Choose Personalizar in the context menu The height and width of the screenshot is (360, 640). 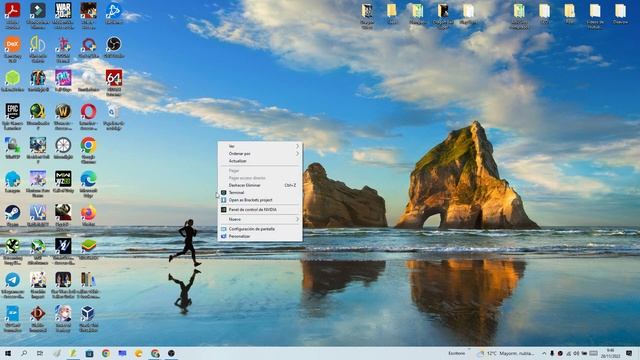pyautogui.click(x=260, y=236)
